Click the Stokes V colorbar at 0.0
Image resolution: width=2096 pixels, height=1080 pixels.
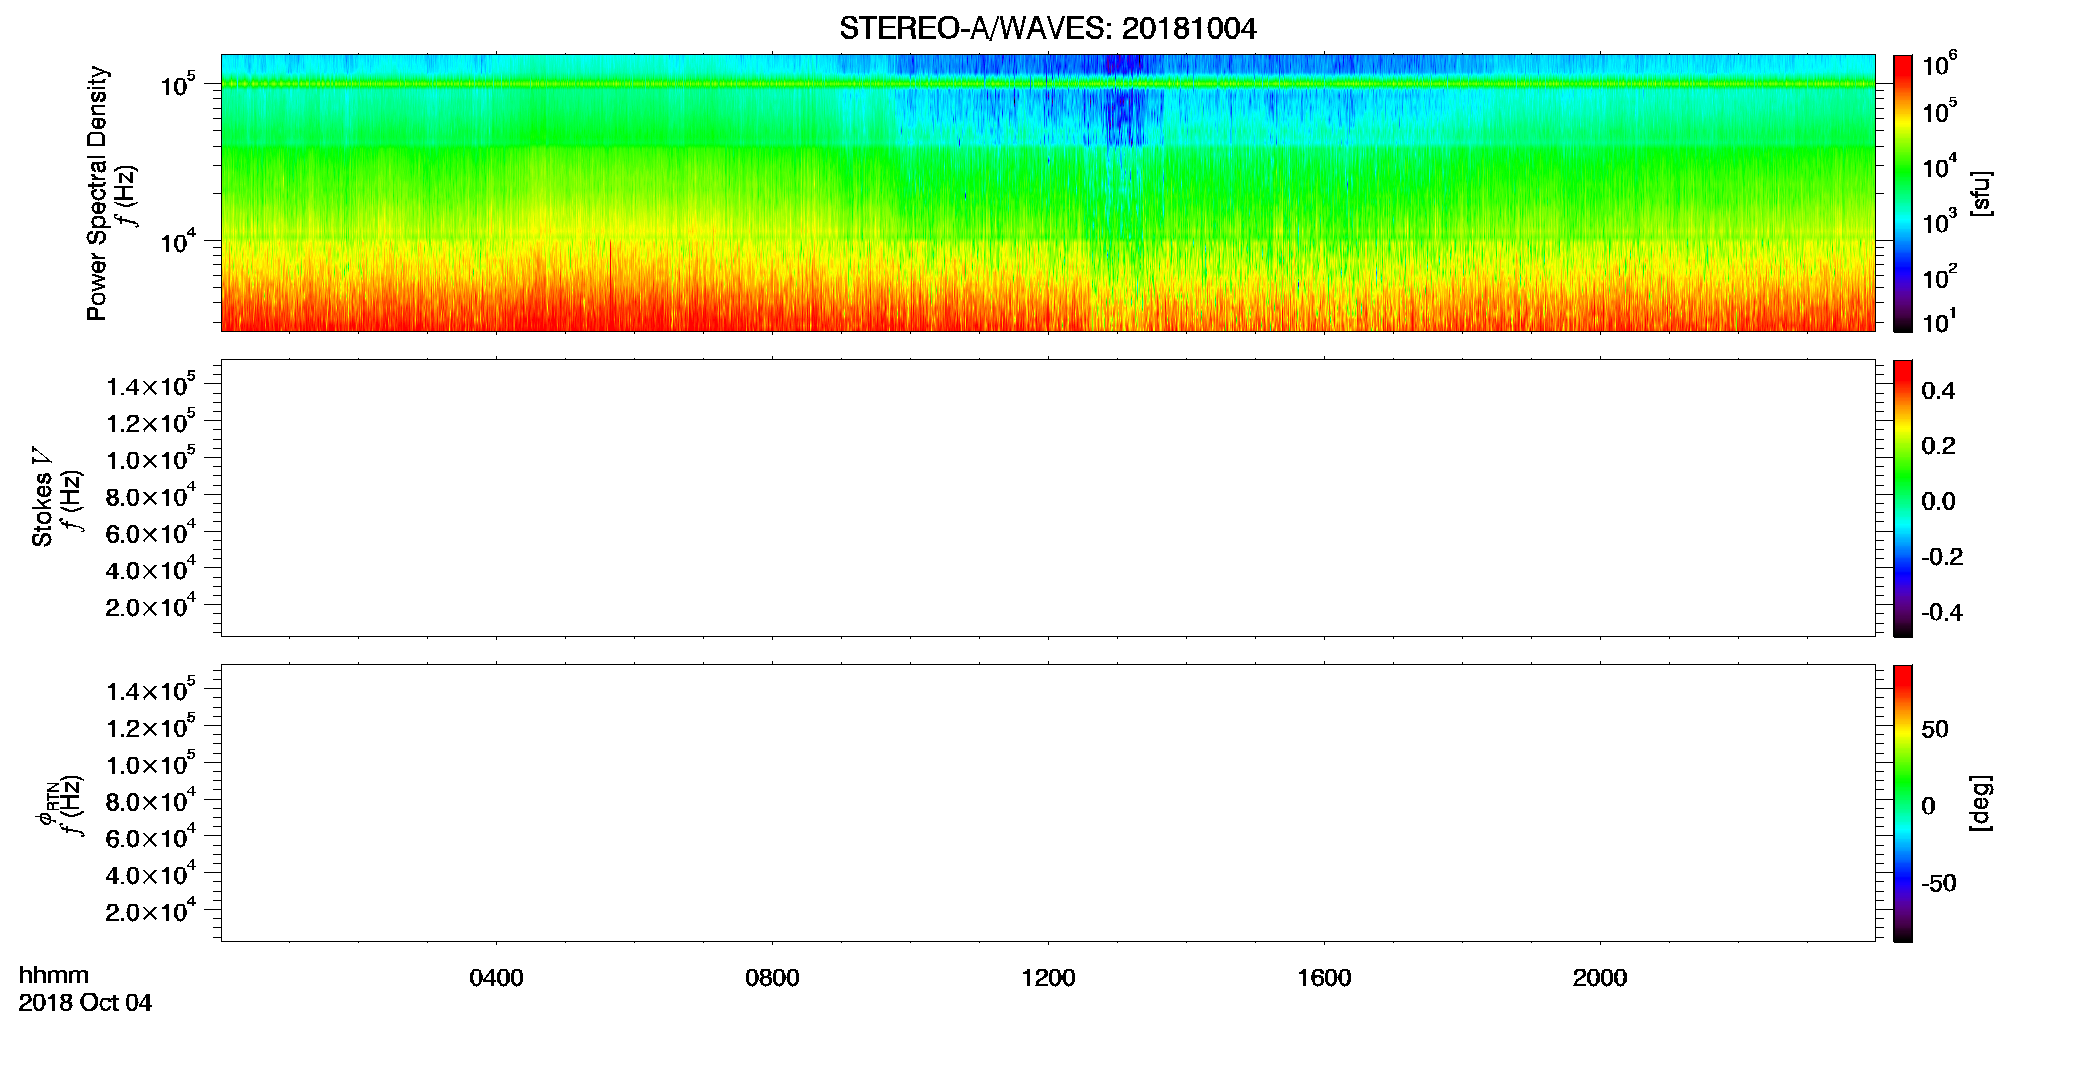1902,500
